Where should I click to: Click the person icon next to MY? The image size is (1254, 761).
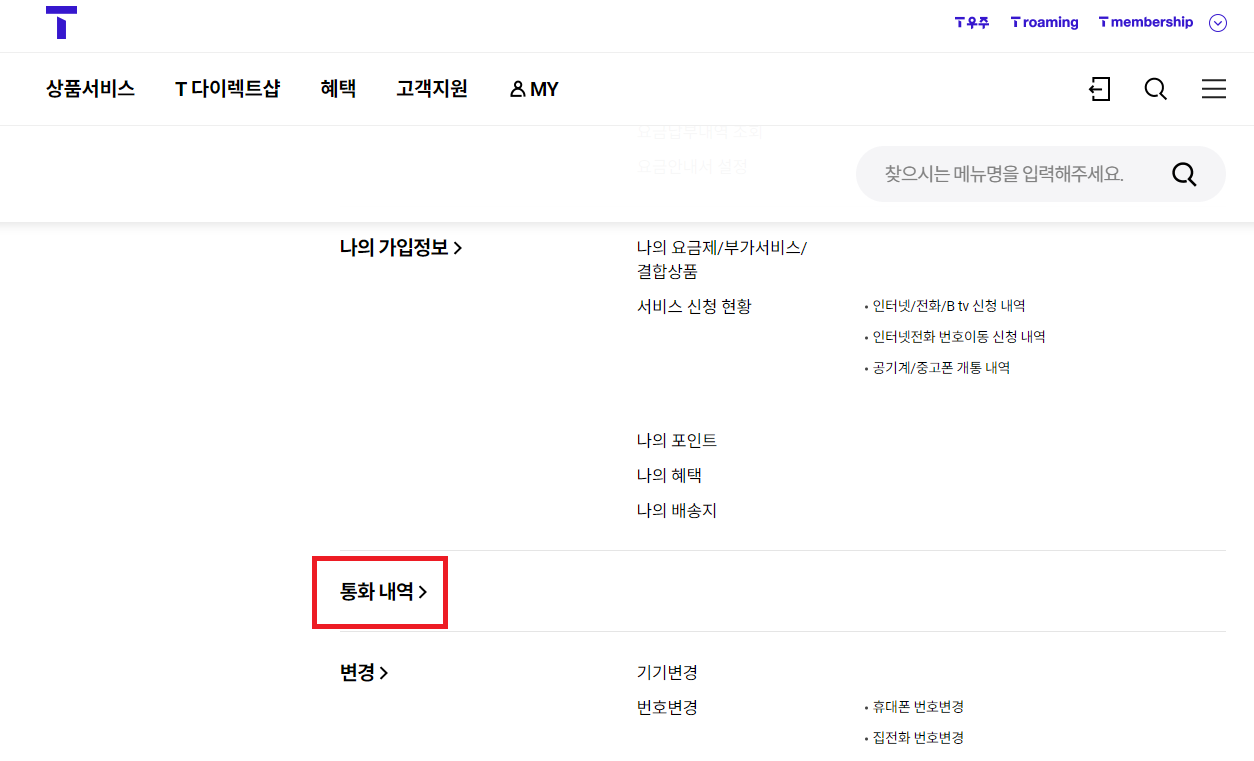[x=516, y=89]
